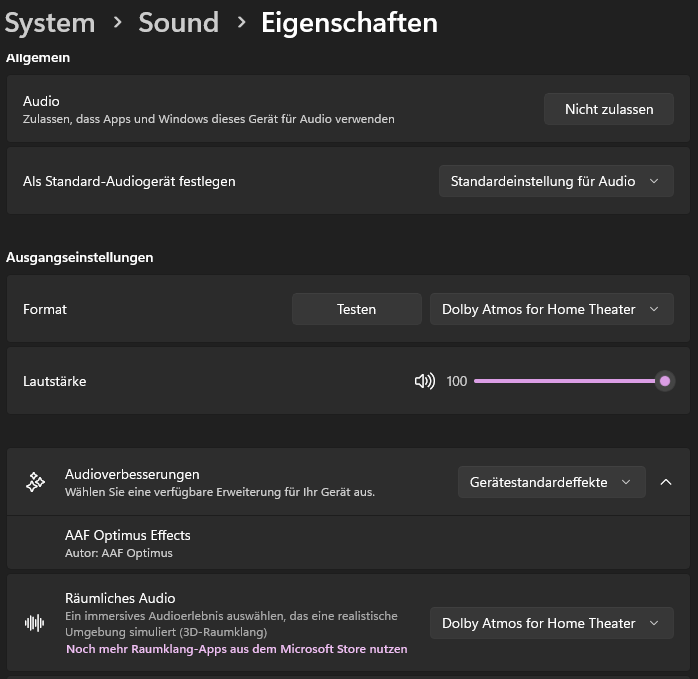Screen dimensions: 698x679
Task: Open the Microsoft Store Raumklang-Apps link
Action: pos(237,649)
